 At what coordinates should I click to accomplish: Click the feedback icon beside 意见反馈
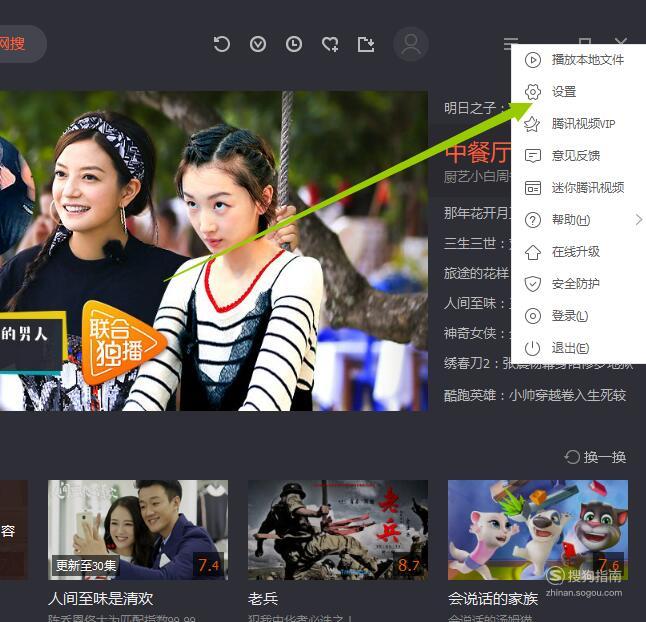click(x=533, y=156)
